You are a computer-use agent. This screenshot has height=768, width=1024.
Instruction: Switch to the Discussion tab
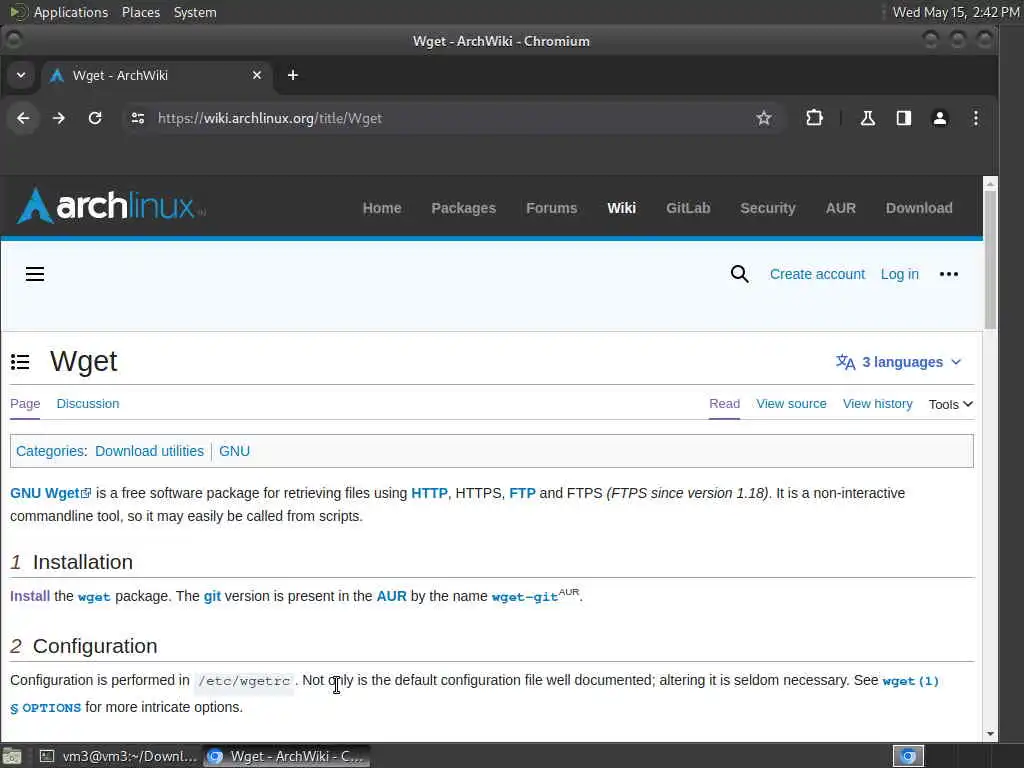coord(88,404)
